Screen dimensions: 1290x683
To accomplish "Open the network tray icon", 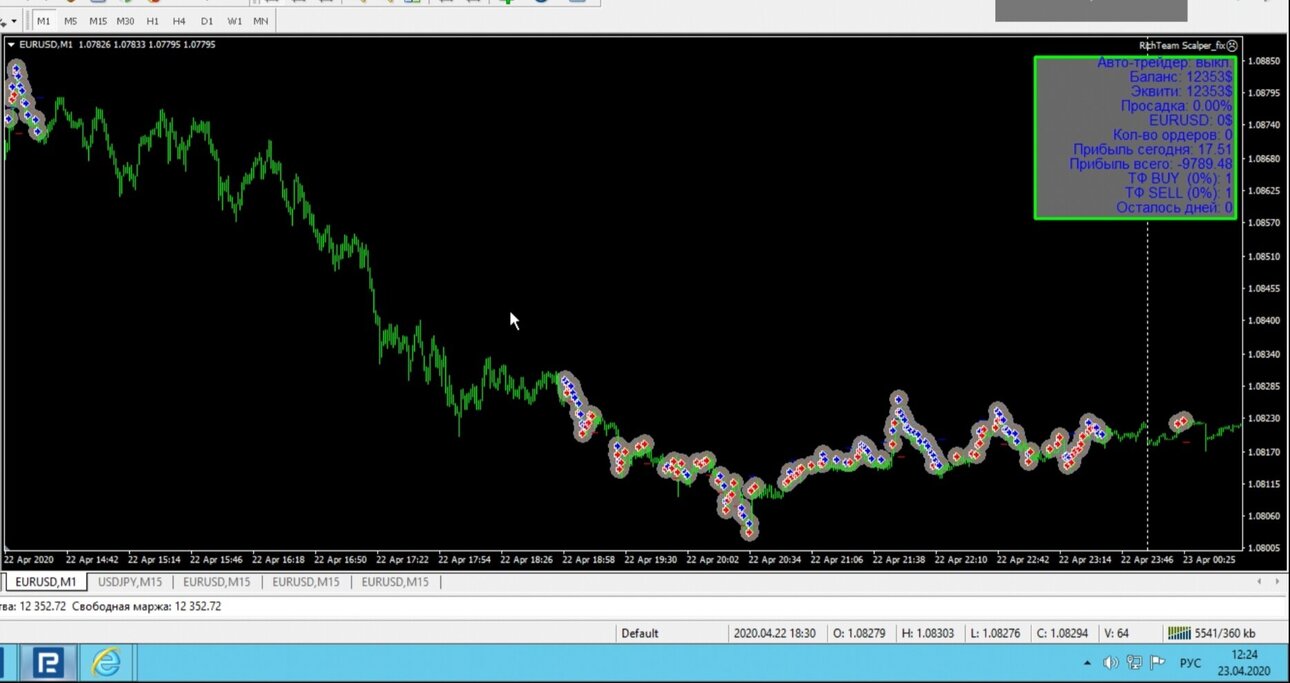I will pos(1134,663).
